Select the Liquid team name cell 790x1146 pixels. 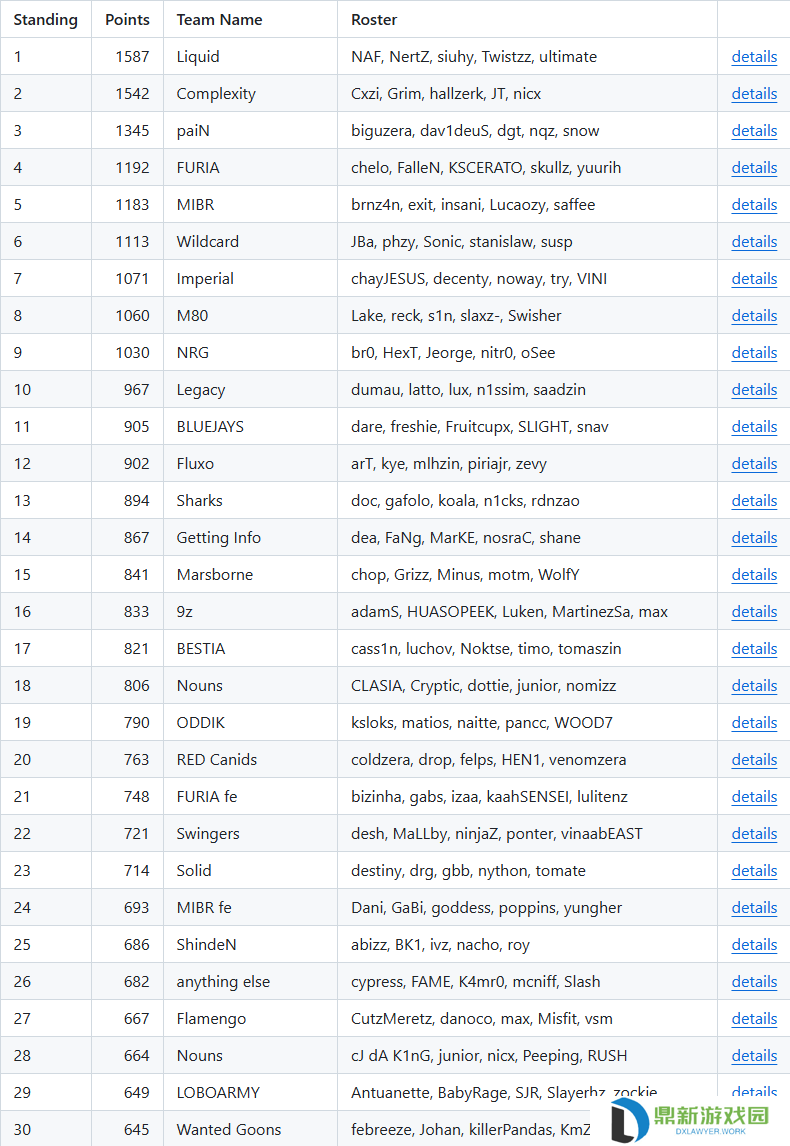251,56
